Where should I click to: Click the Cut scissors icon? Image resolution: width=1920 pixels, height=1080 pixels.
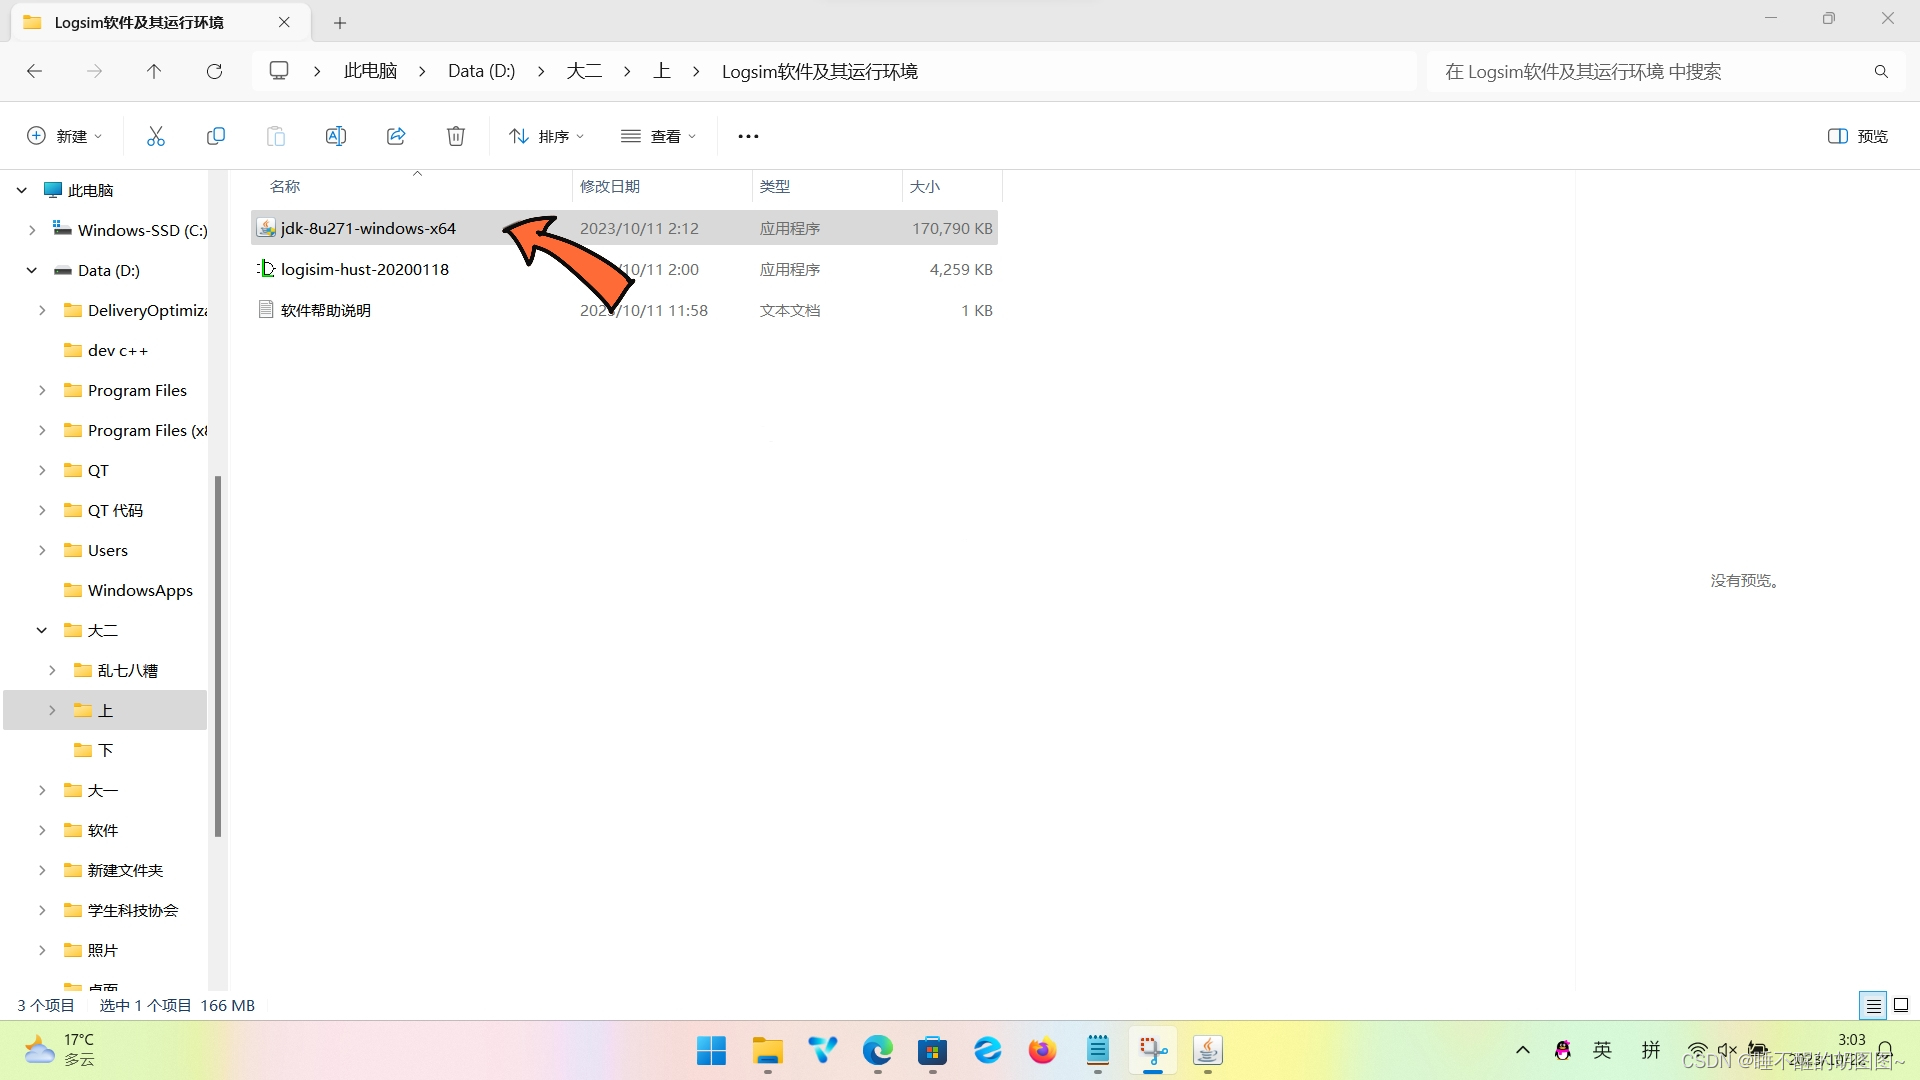tap(155, 136)
